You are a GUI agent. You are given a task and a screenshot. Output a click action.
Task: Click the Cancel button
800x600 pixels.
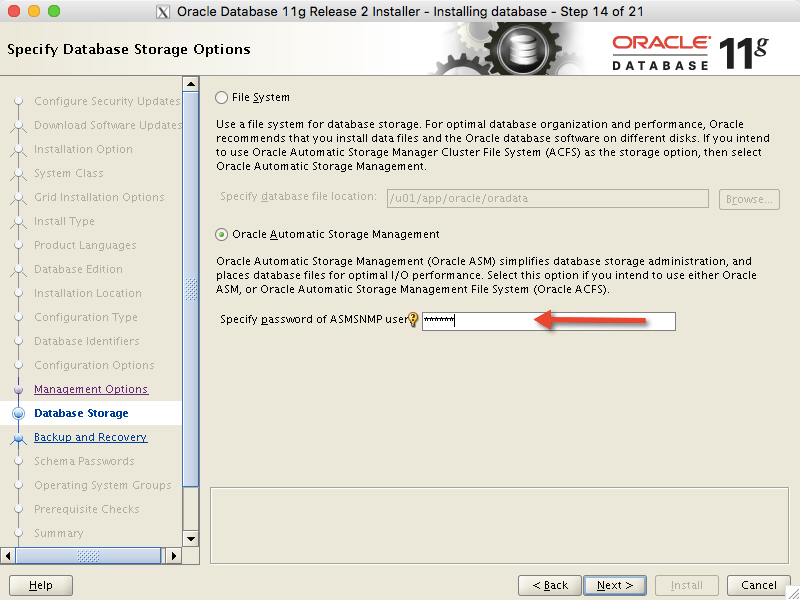coord(758,585)
